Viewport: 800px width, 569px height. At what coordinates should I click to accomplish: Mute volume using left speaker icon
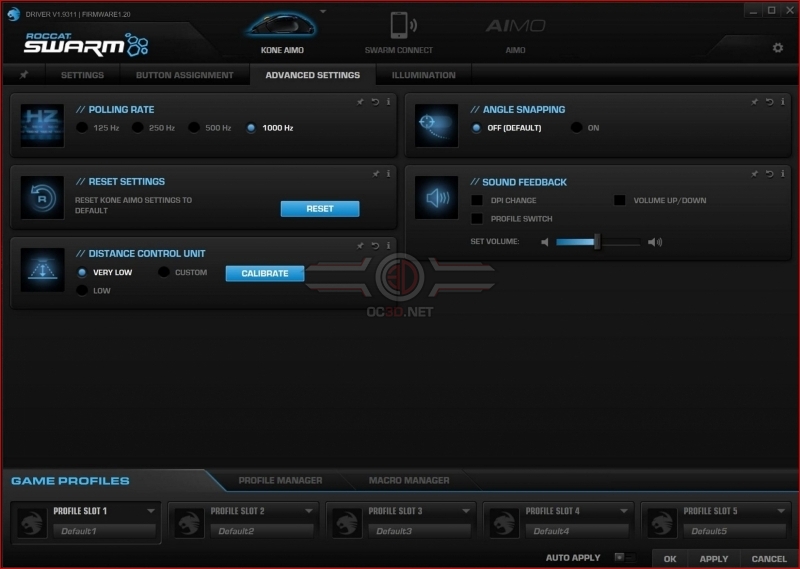click(544, 242)
